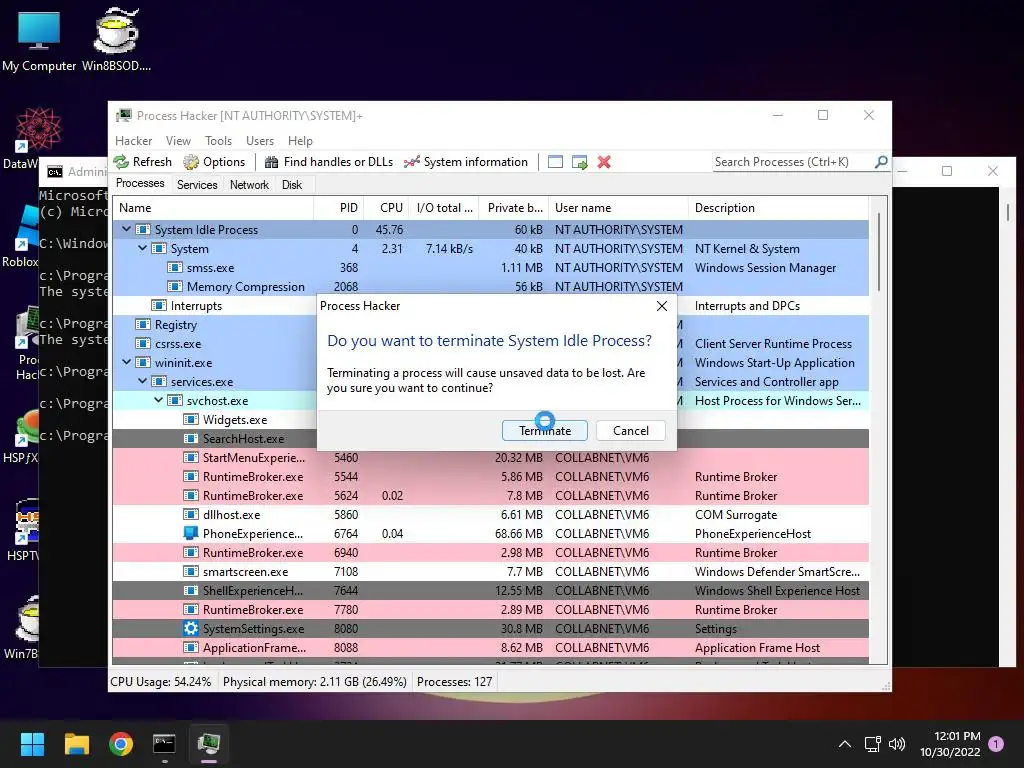This screenshot has width=1024, height=768.
Task: Select RuntimeBroker.exe with PID 5544
Action: tap(490, 477)
